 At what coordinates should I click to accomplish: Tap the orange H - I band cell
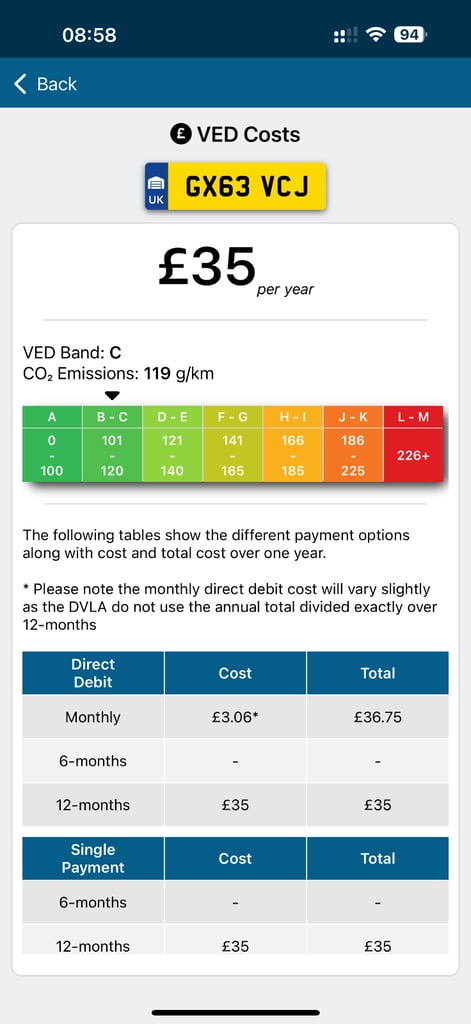click(x=293, y=444)
